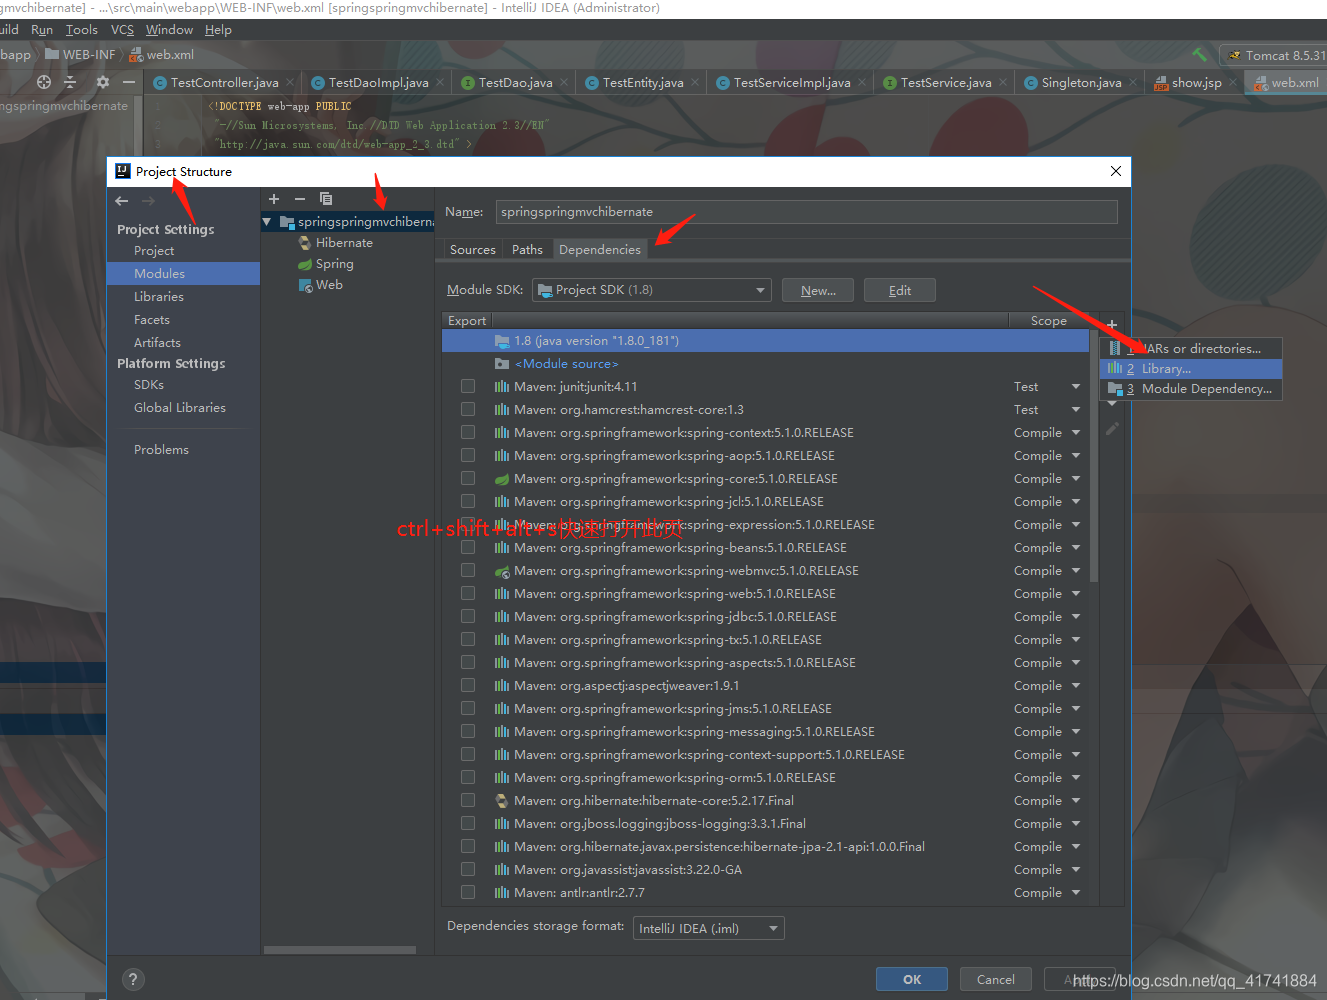Image resolution: width=1327 pixels, height=1000 pixels.
Task: Toggle export checkbox for spring-context:5.1.0.RELEASE
Action: point(468,432)
